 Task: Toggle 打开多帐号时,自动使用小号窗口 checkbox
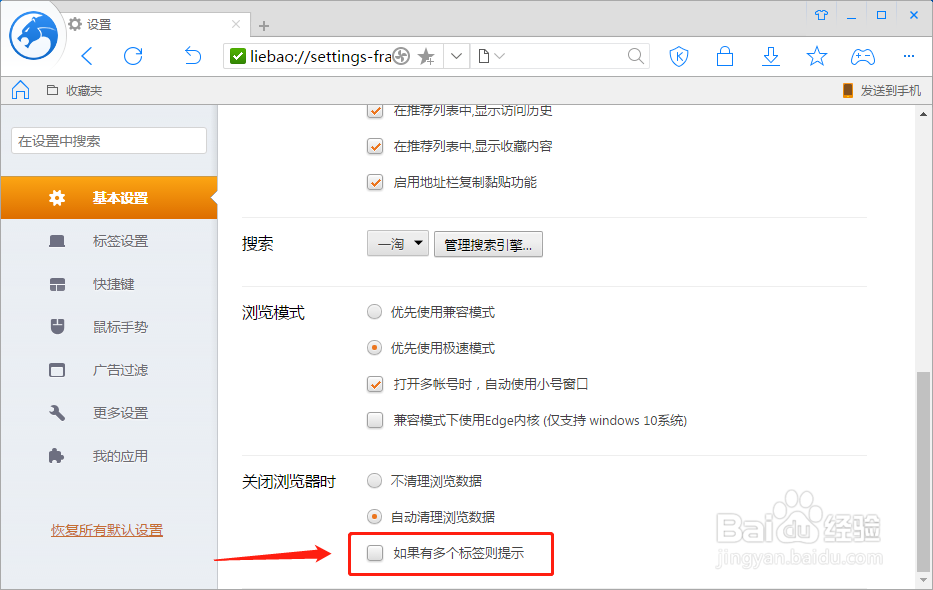click(x=375, y=384)
